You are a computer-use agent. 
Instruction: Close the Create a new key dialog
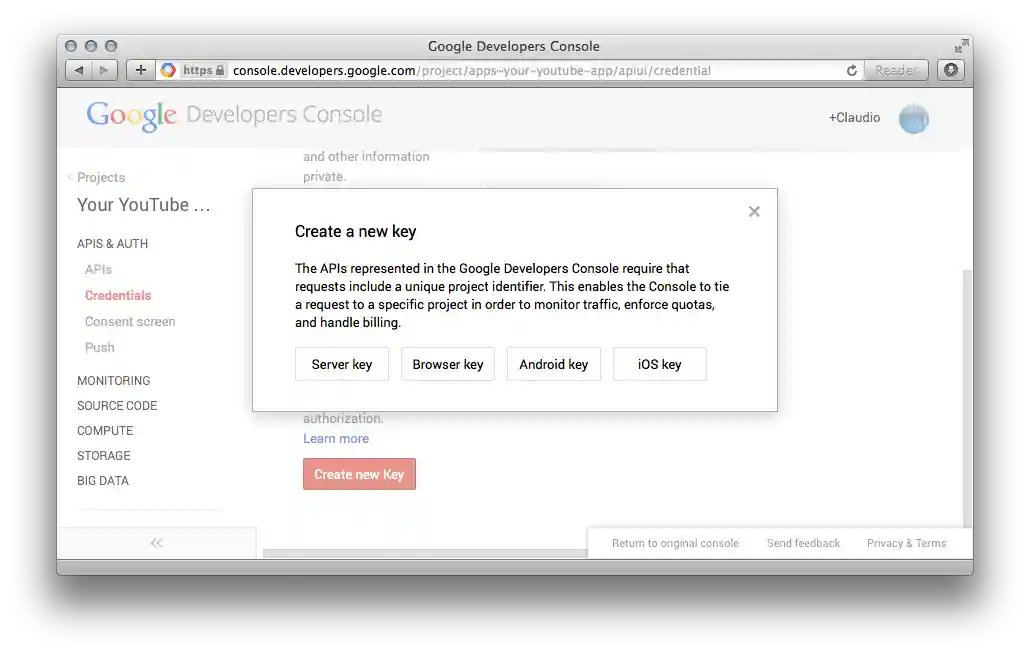pyautogui.click(x=754, y=211)
